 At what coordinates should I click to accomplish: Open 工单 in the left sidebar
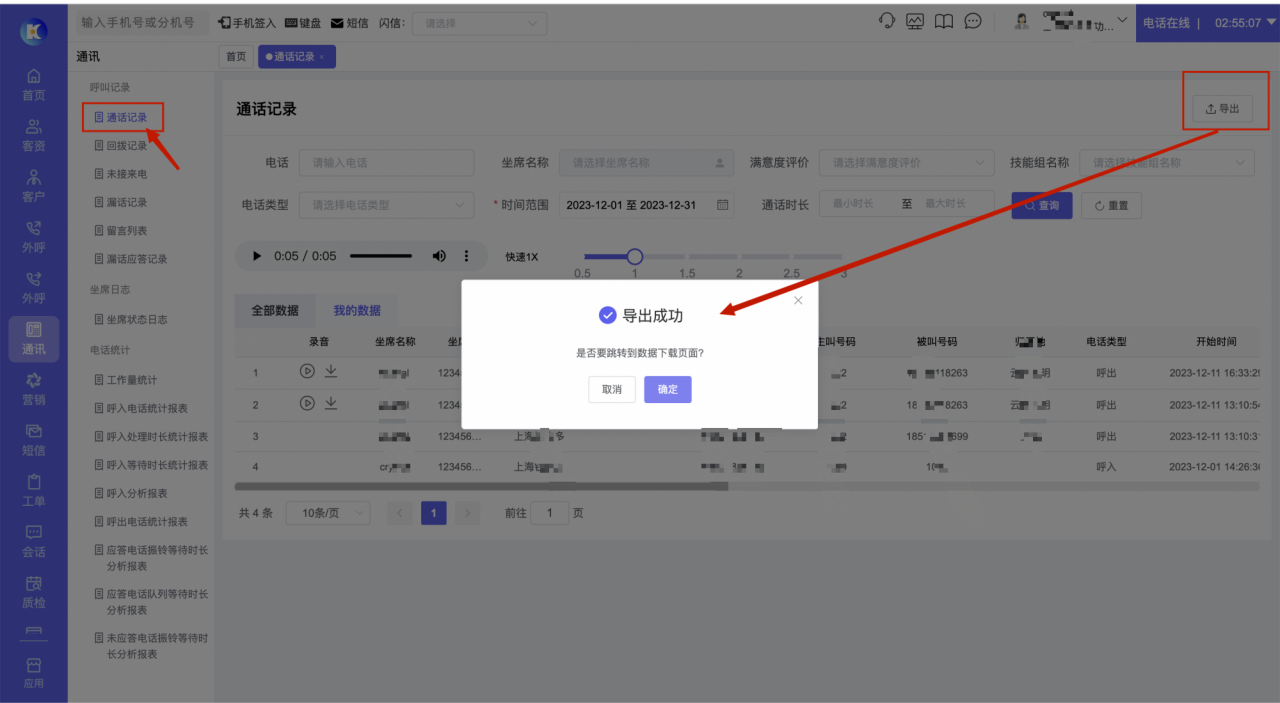[x=34, y=489]
